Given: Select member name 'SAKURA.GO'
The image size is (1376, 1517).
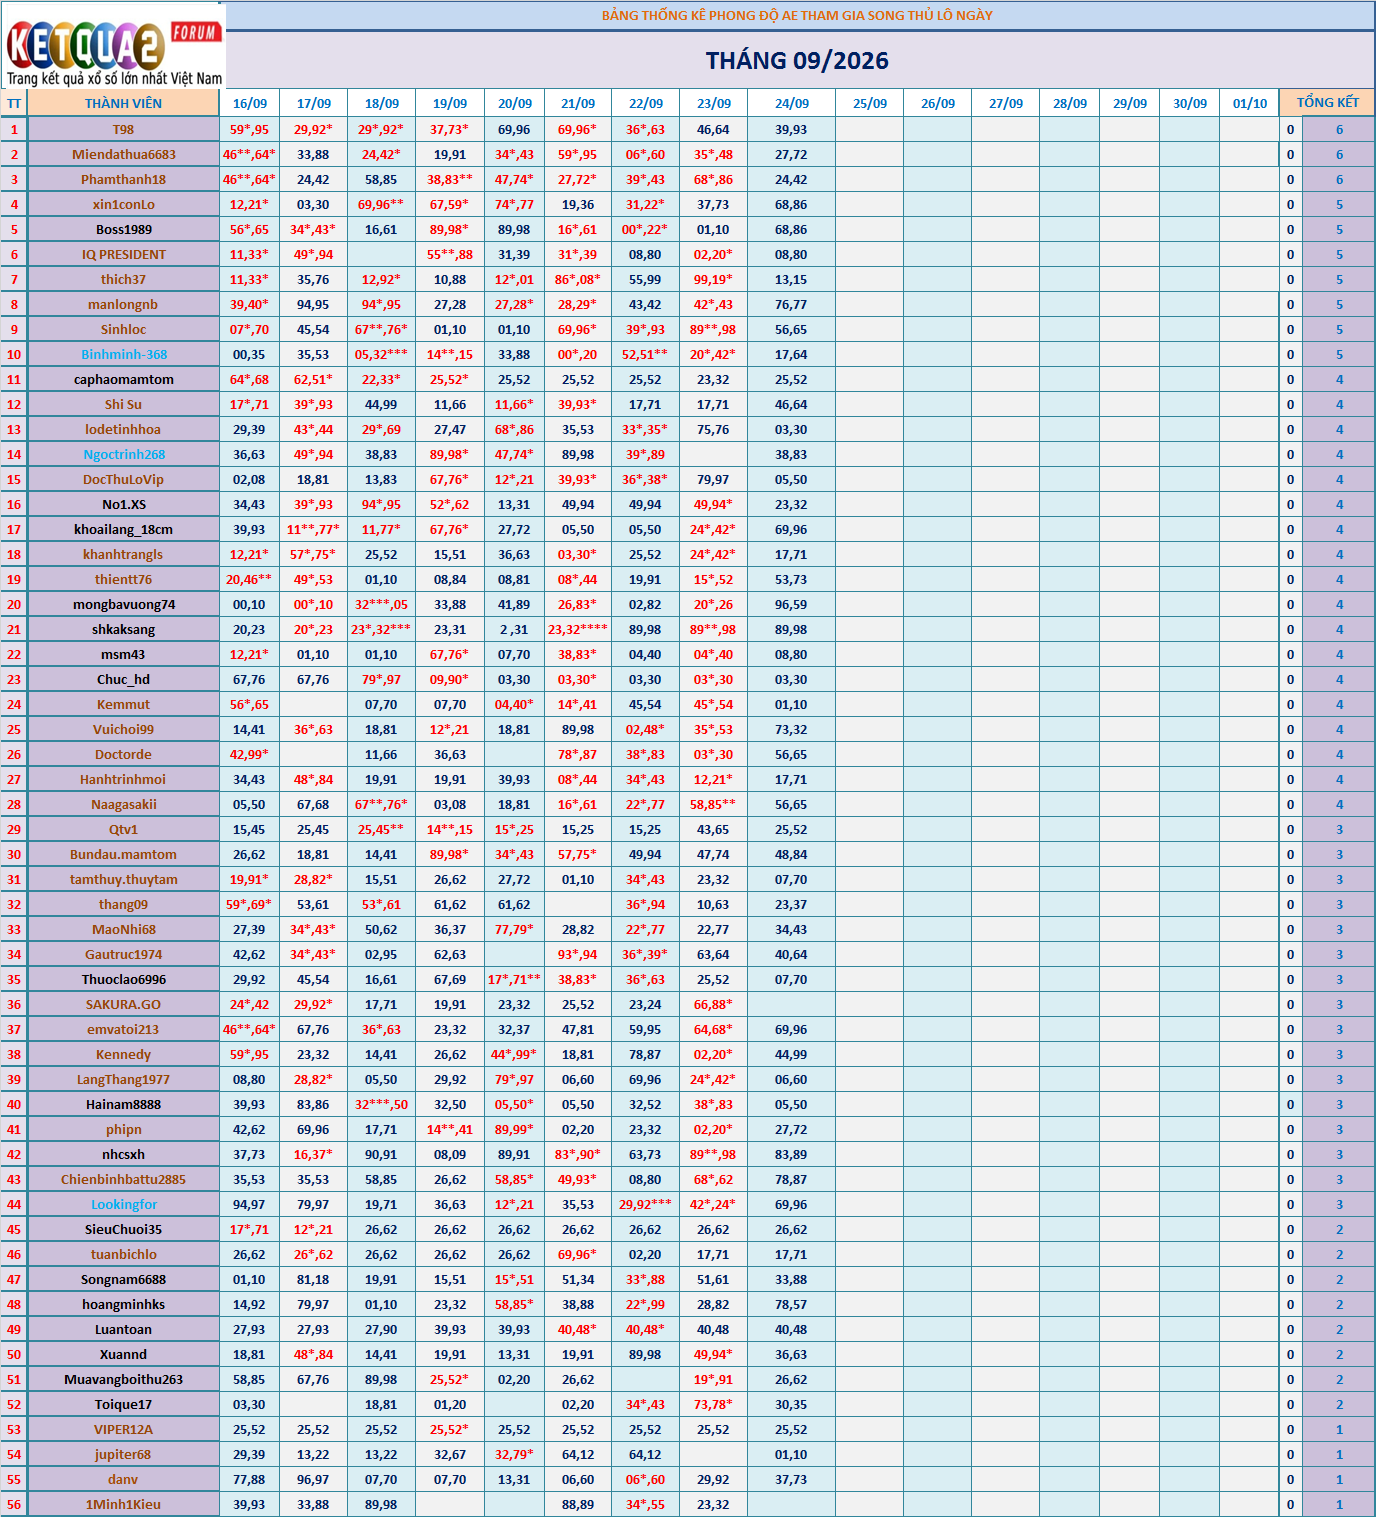Looking at the screenshot, I should coord(123,1004).
